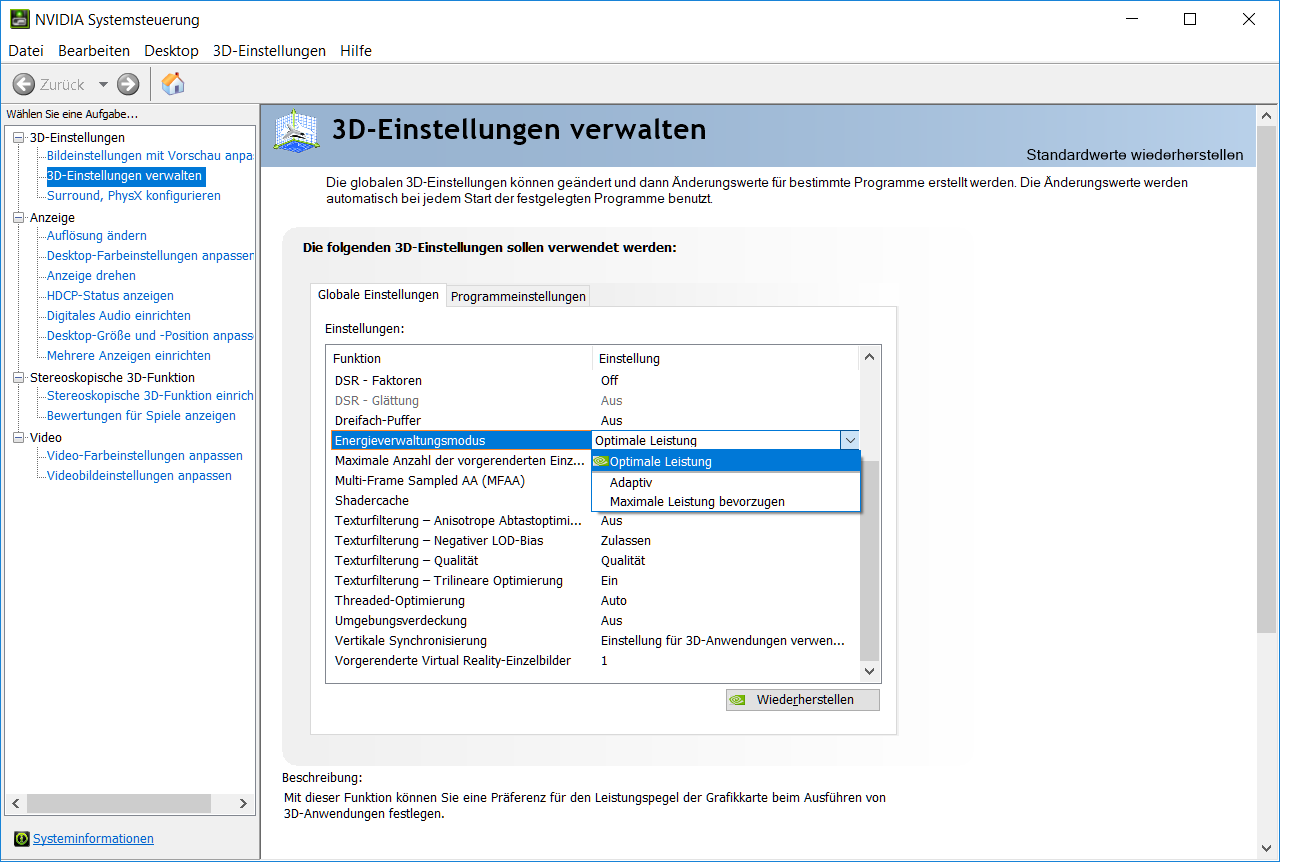Click Standardwerte wiederherstellen link
The height and width of the screenshot is (864, 1291).
click(x=1135, y=155)
